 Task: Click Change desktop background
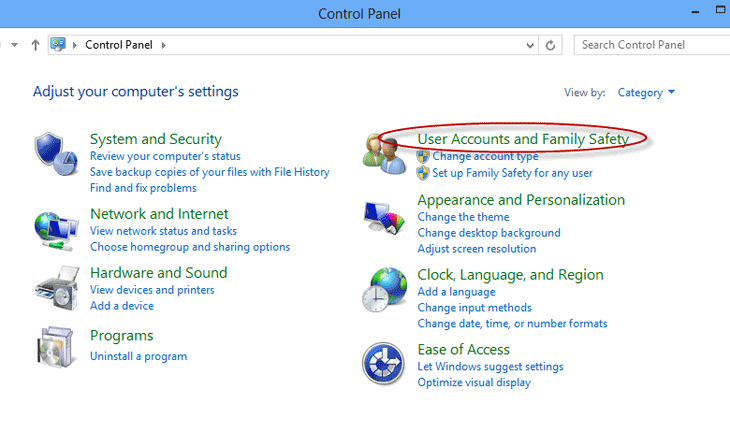pyautogui.click(x=489, y=233)
